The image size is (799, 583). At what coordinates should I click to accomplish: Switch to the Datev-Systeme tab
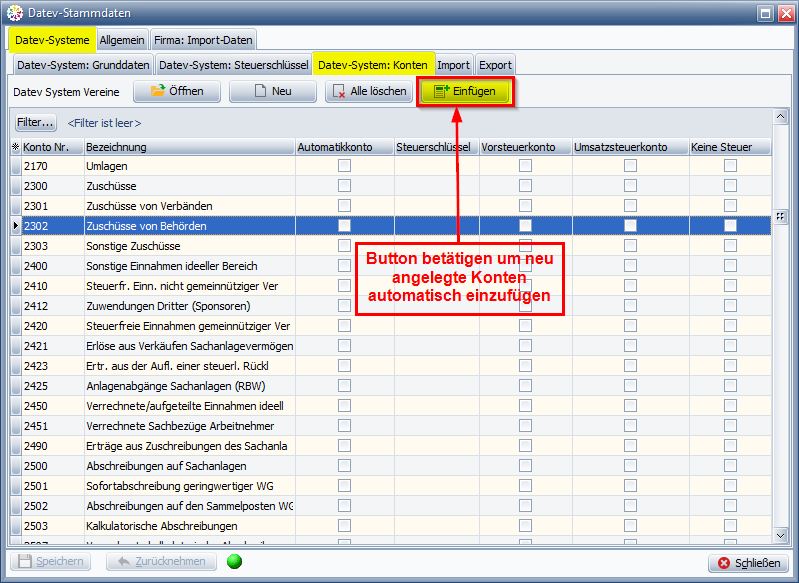[52, 40]
